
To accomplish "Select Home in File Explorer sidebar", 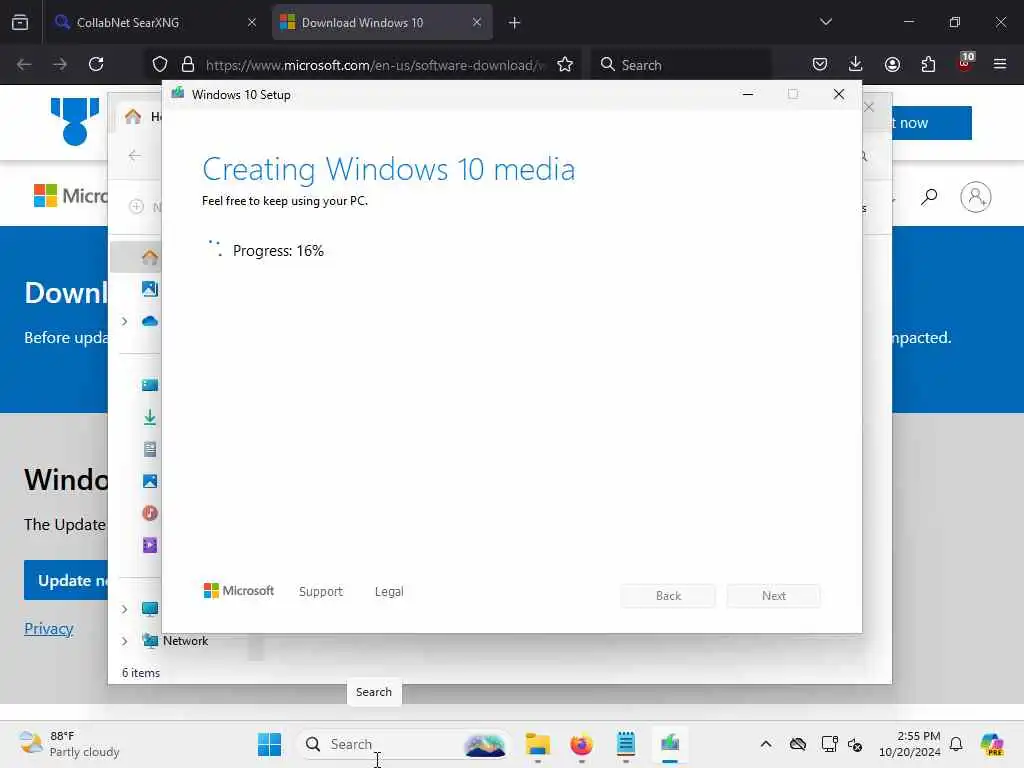I will (x=150, y=257).
